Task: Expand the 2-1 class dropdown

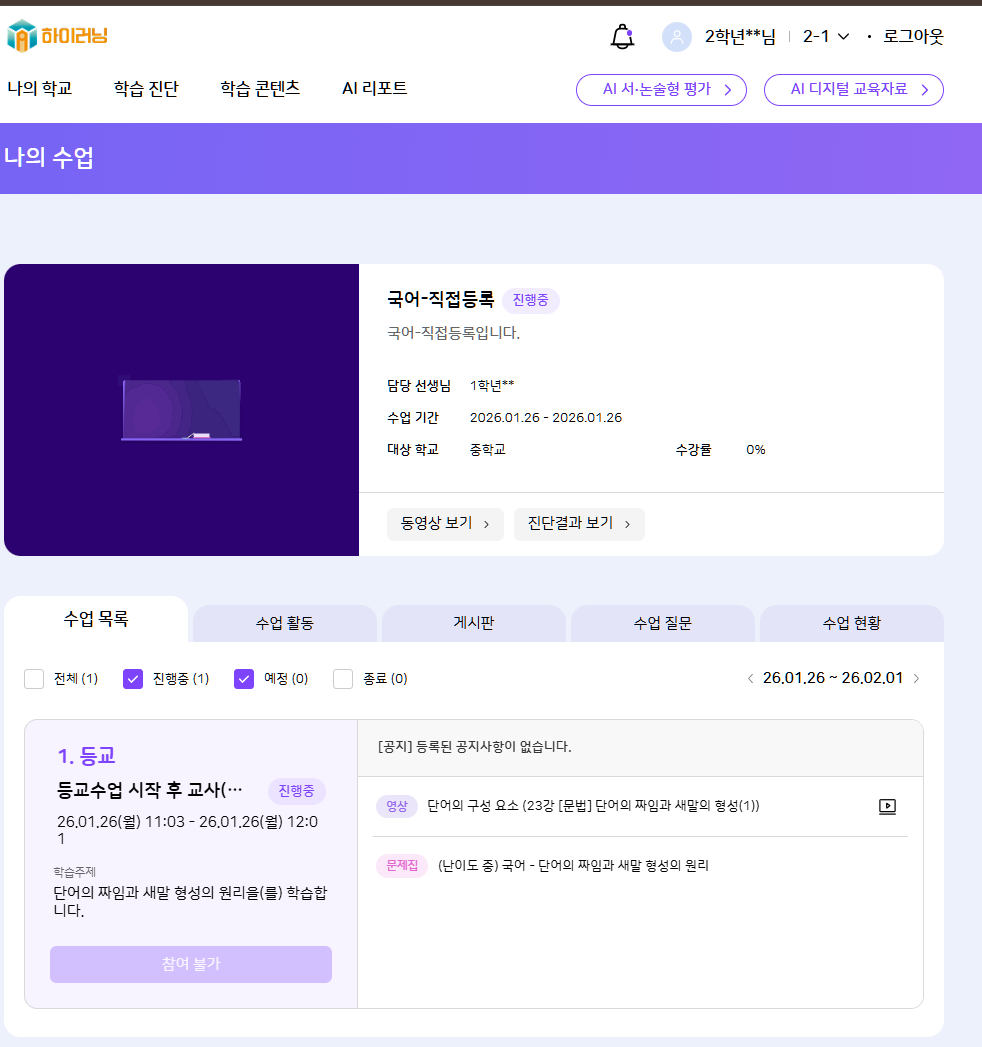Action: [826, 37]
